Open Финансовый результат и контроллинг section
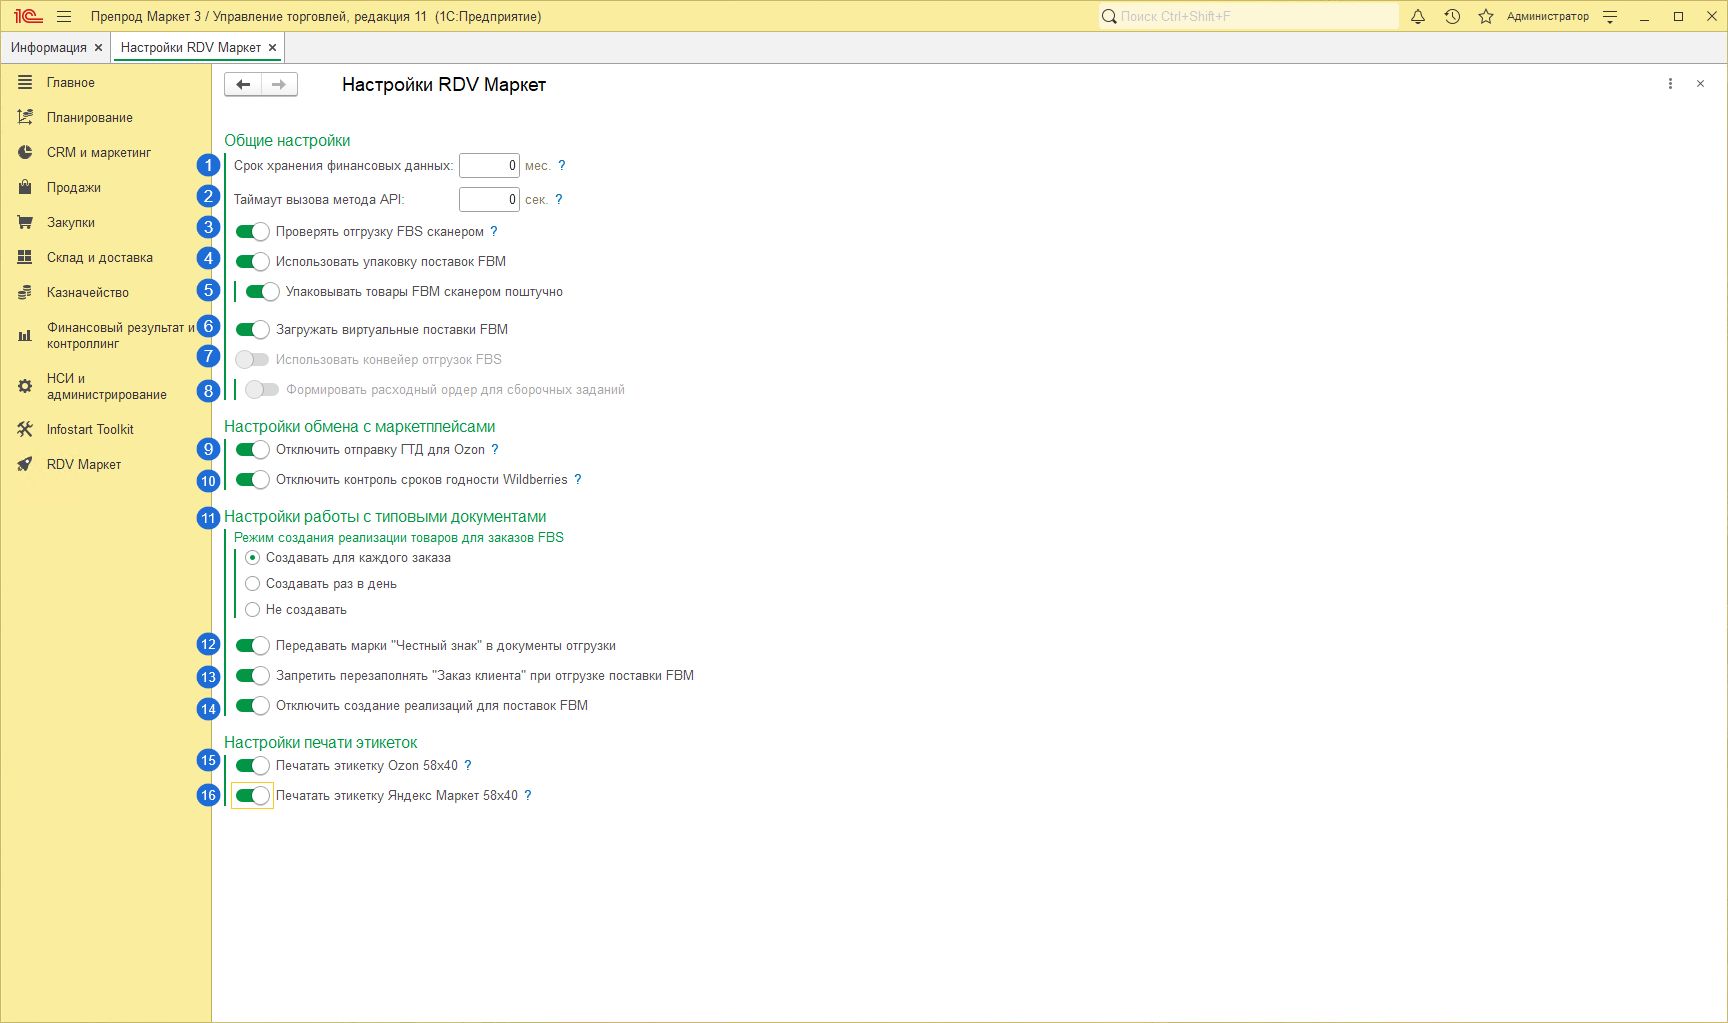1728x1023 pixels. pos(106,336)
